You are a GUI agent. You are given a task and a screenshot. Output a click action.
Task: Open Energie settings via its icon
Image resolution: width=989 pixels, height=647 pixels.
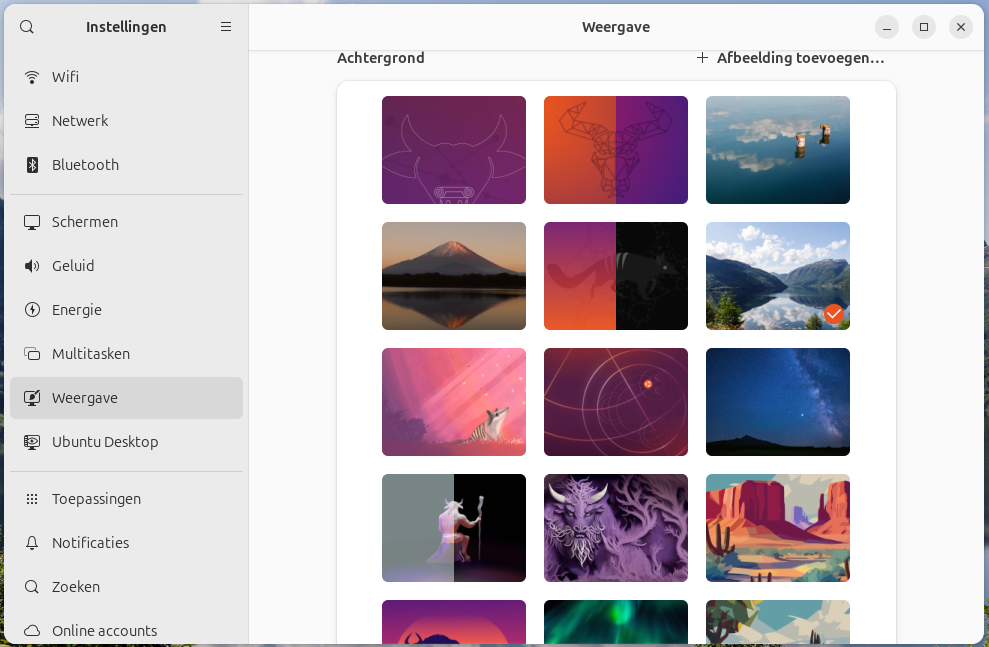click(x=32, y=310)
